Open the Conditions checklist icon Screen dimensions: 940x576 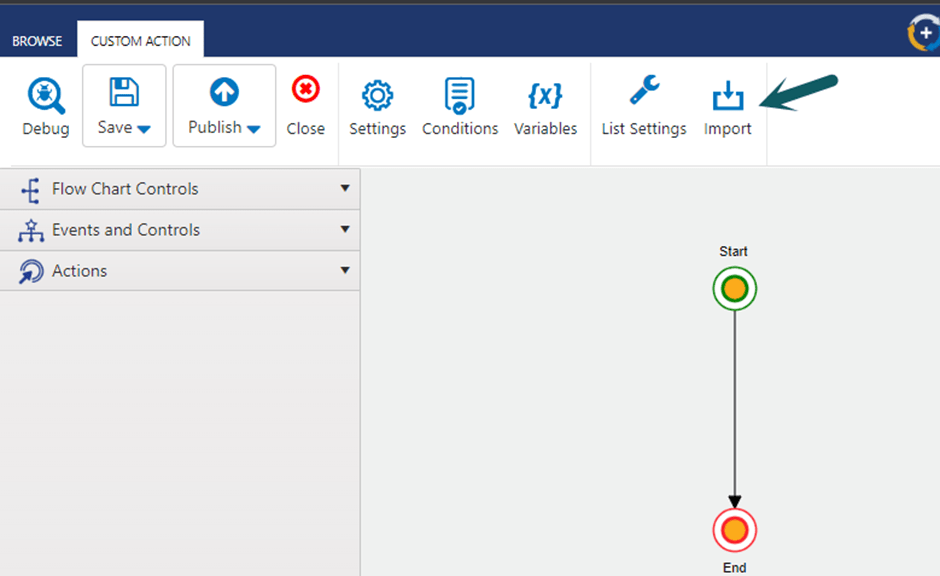[x=460, y=97]
